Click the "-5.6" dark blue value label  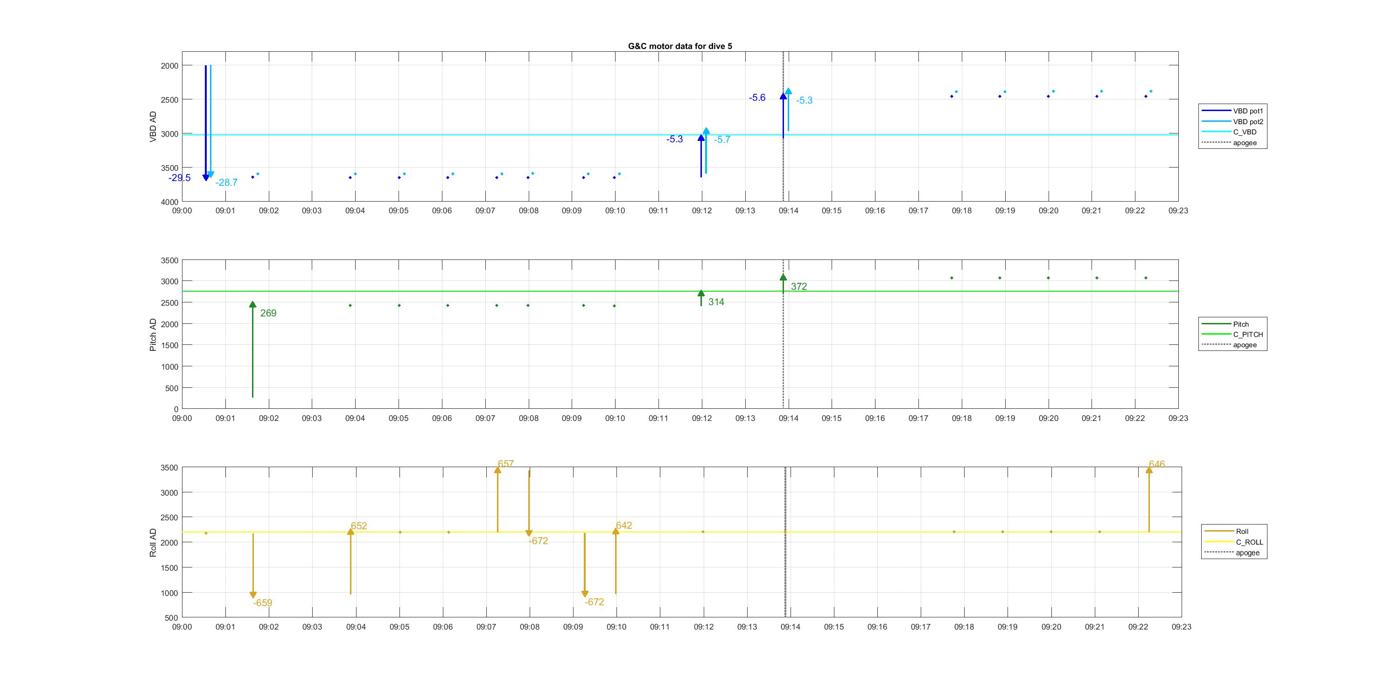[757, 98]
